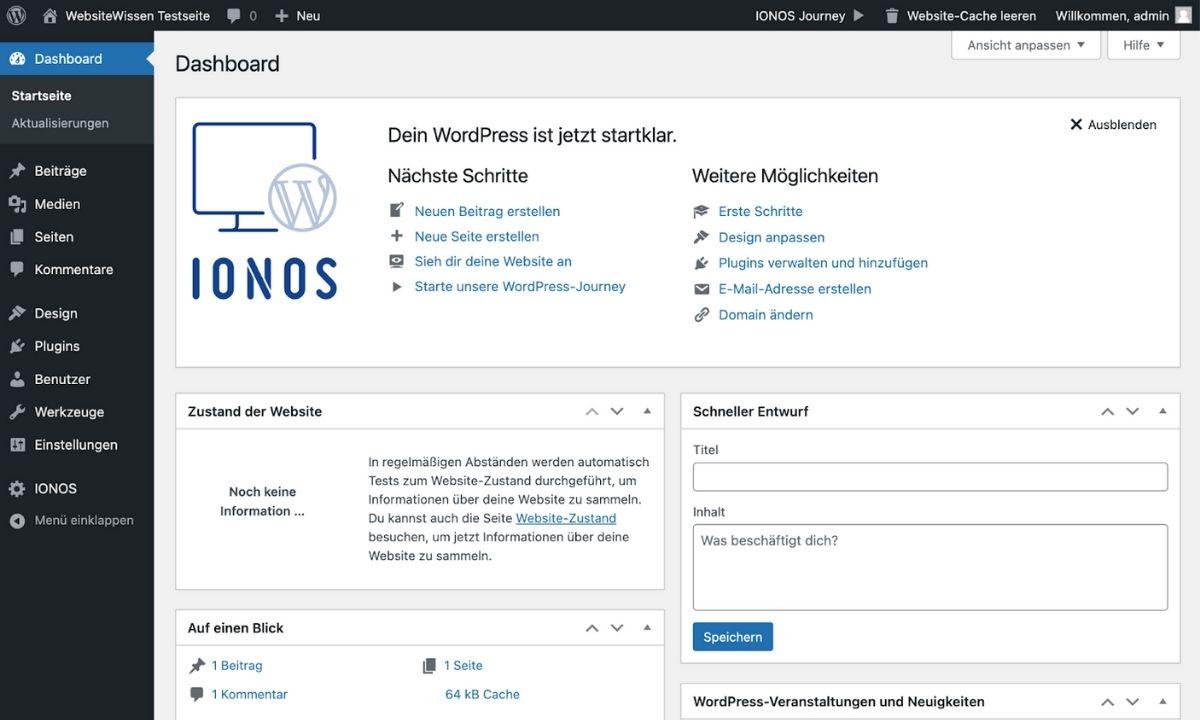The height and width of the screenshot is (720, 1200).
Task: Open the comments bubble icon in admin bar
Action: click(234, 16)
